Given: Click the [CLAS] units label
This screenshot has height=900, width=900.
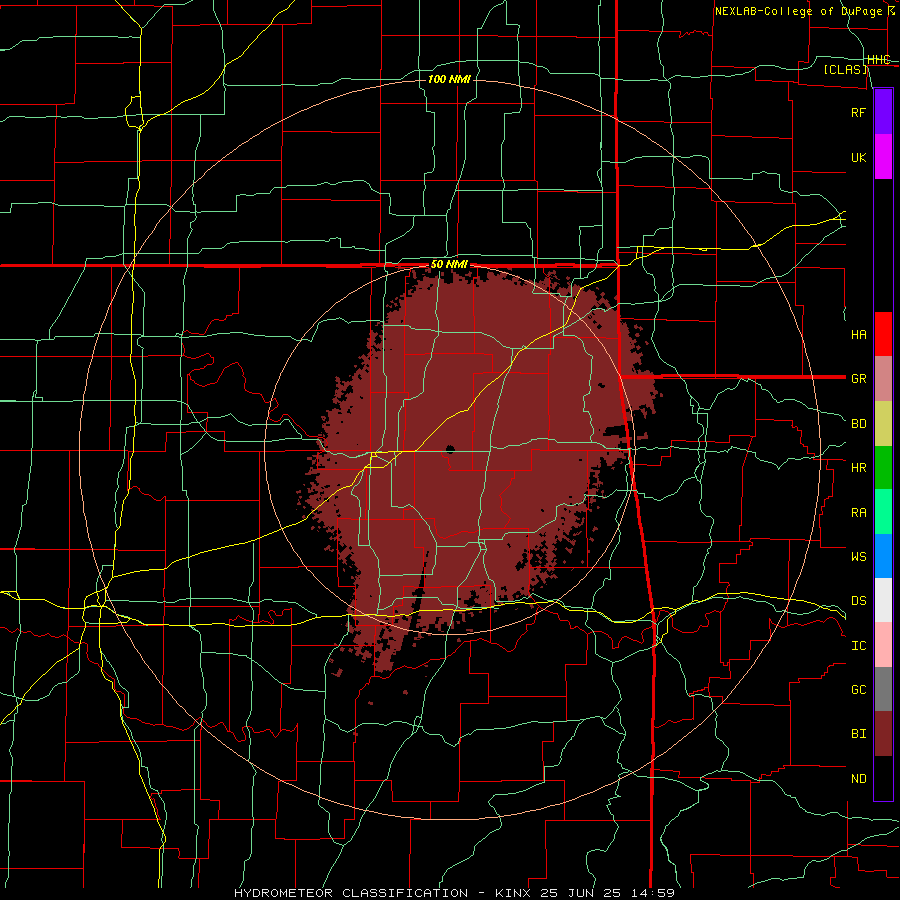Looking at the screenshot, I should tap(845, 69).
